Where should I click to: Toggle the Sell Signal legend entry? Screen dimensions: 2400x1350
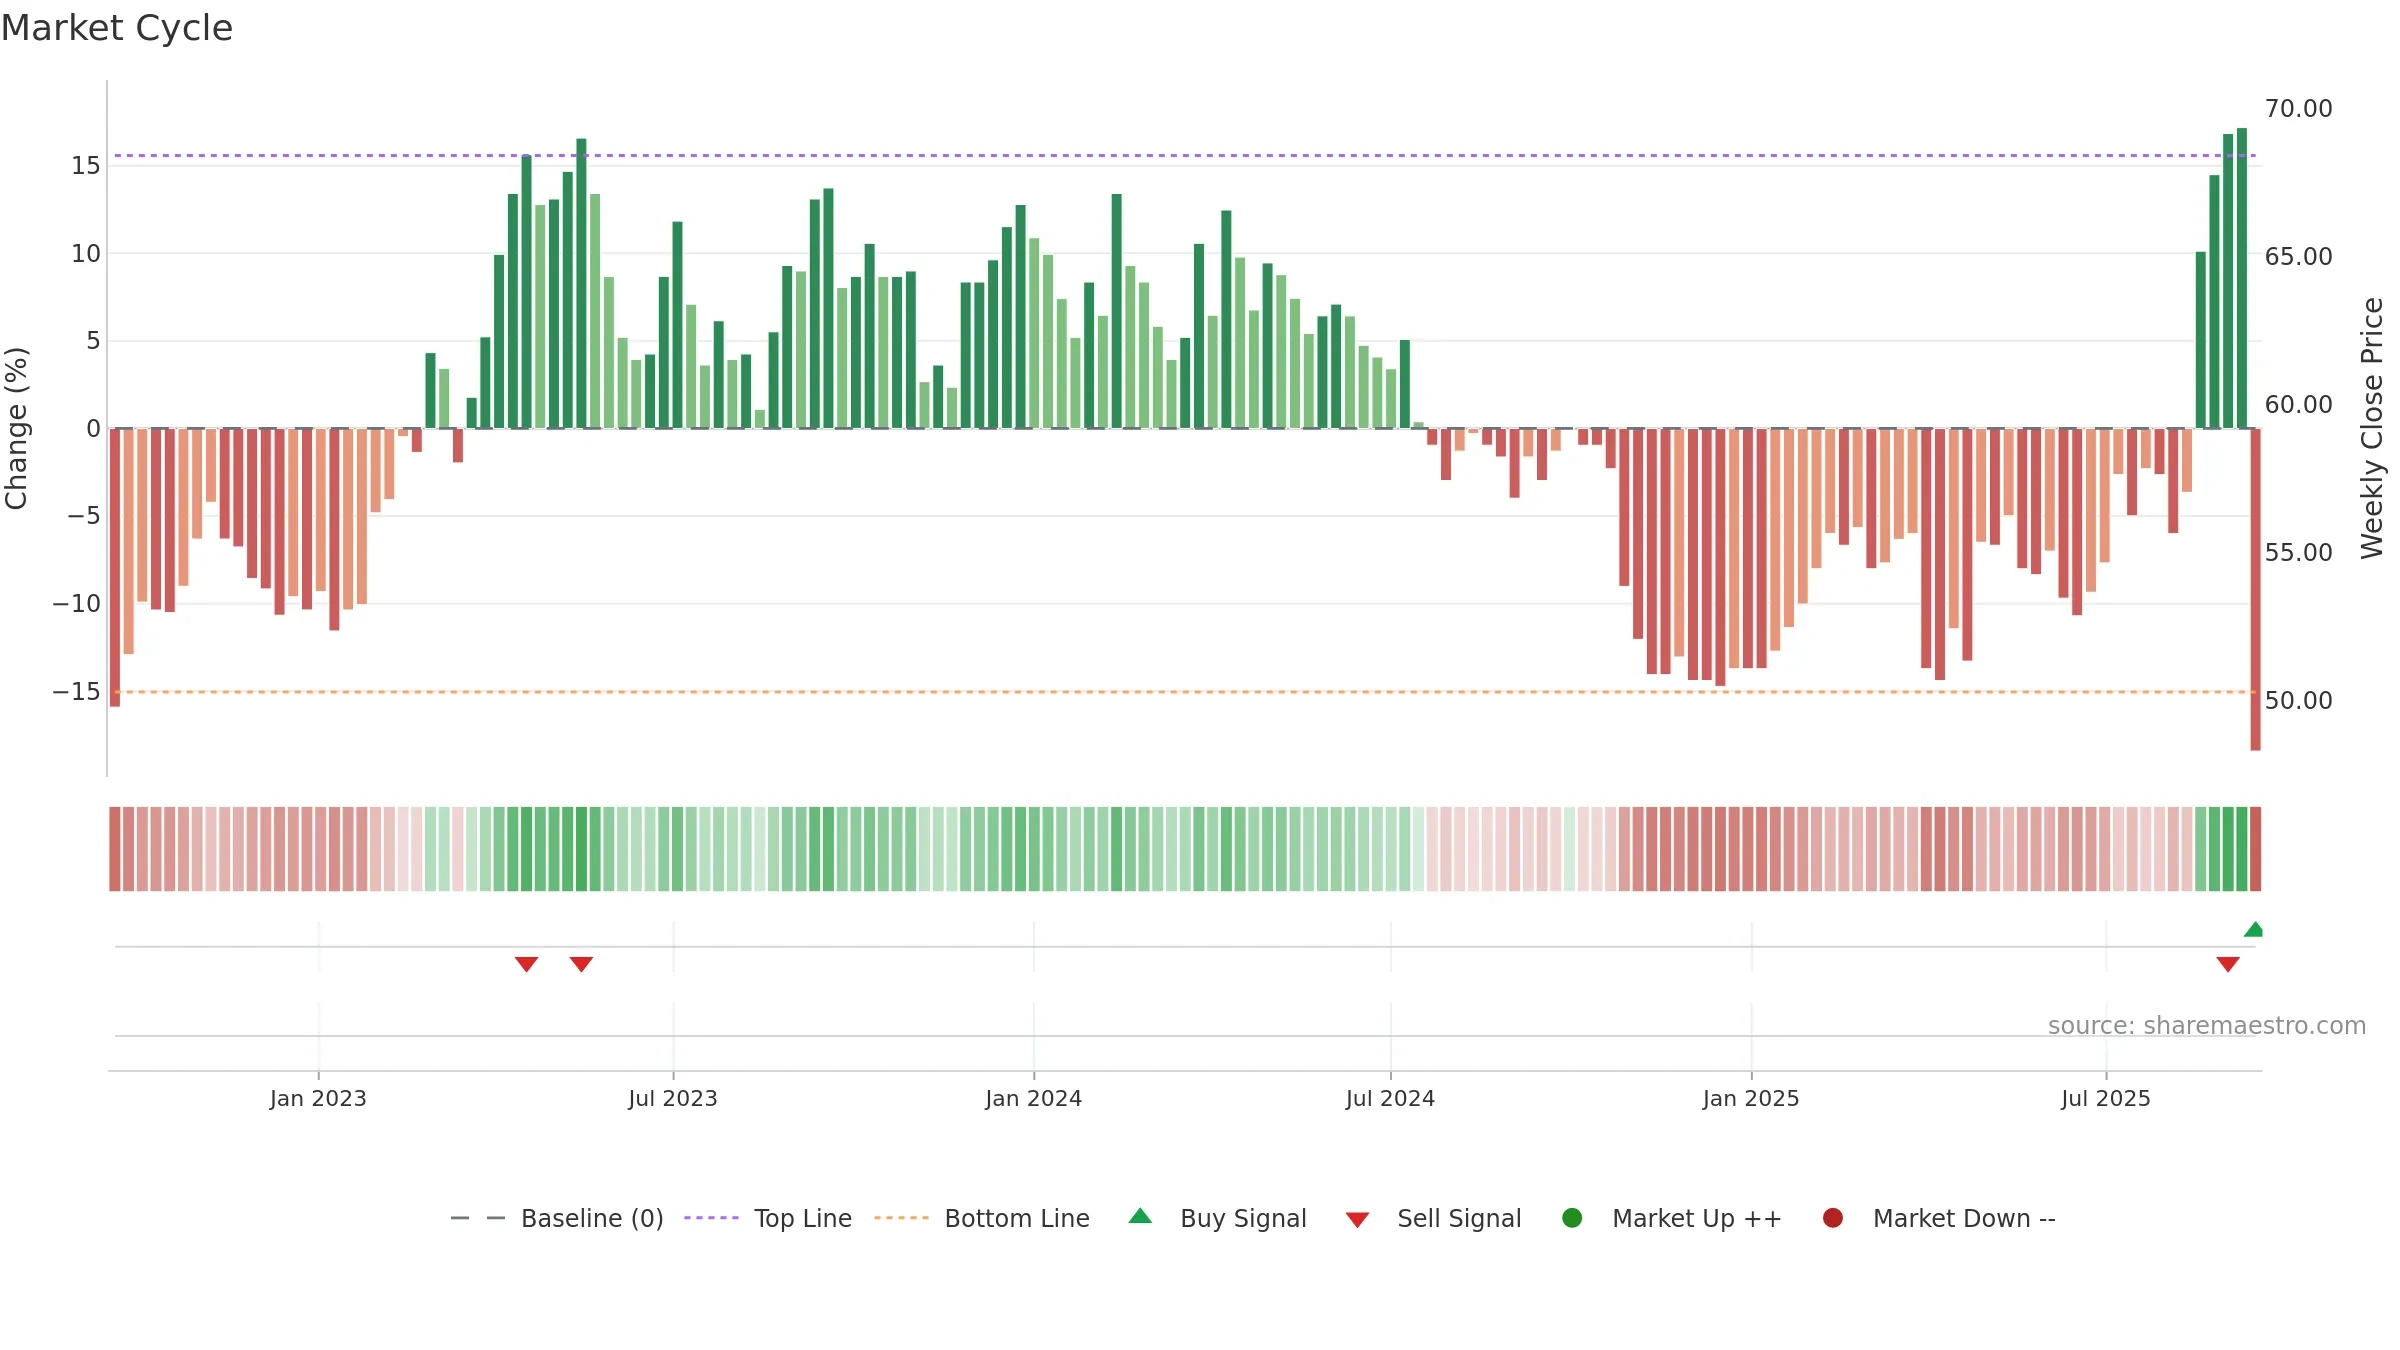coord(1433,1218)
